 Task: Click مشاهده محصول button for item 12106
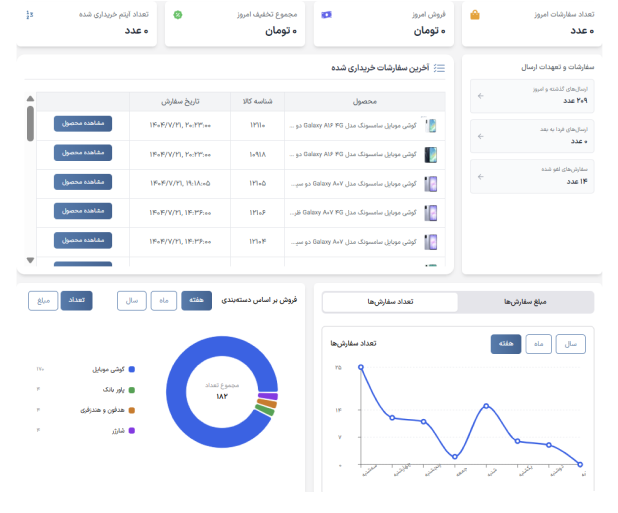[82, 211]
